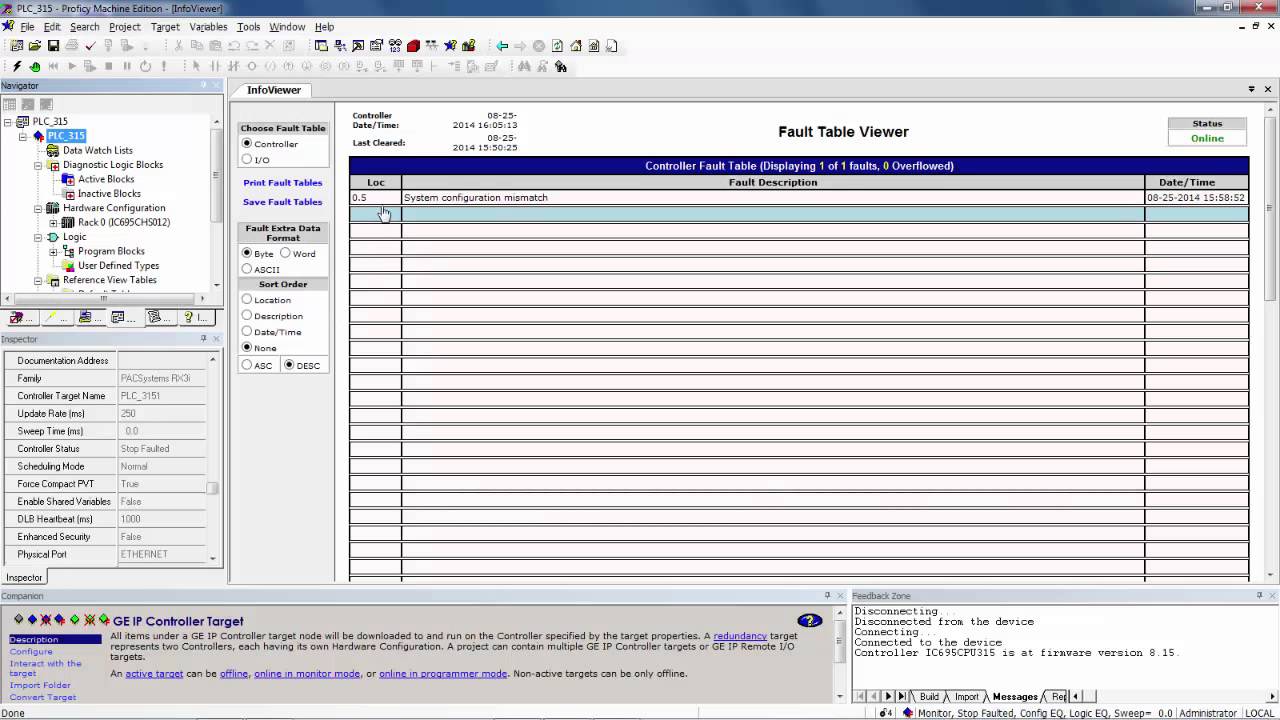Screen dimensions: 1280x720
Task: Open project folder icon in toolbar
Action: point(35,46)
